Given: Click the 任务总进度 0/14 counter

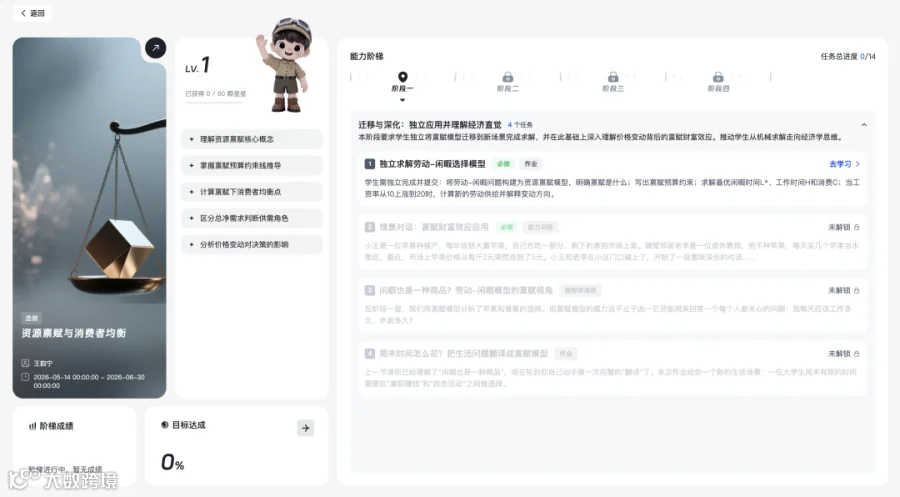Looking at the screenshot, I should (x=848, y=56).
